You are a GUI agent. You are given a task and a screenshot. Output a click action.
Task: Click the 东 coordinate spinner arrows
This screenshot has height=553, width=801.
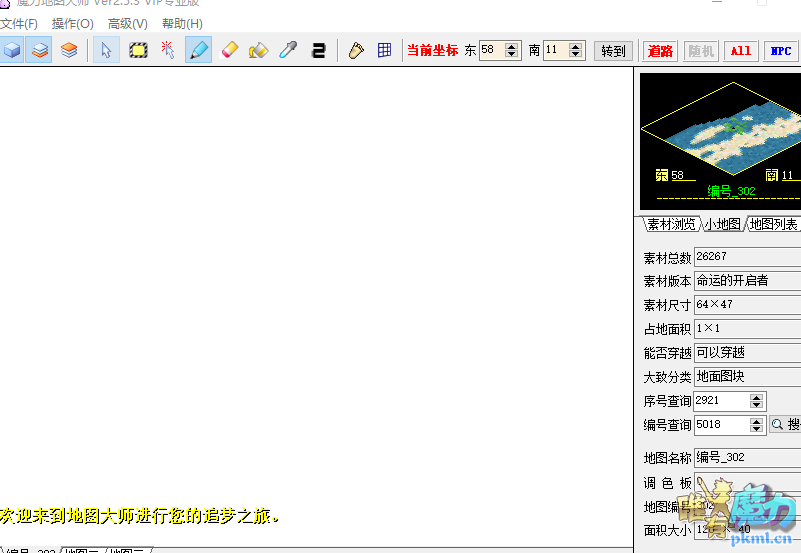512,50
